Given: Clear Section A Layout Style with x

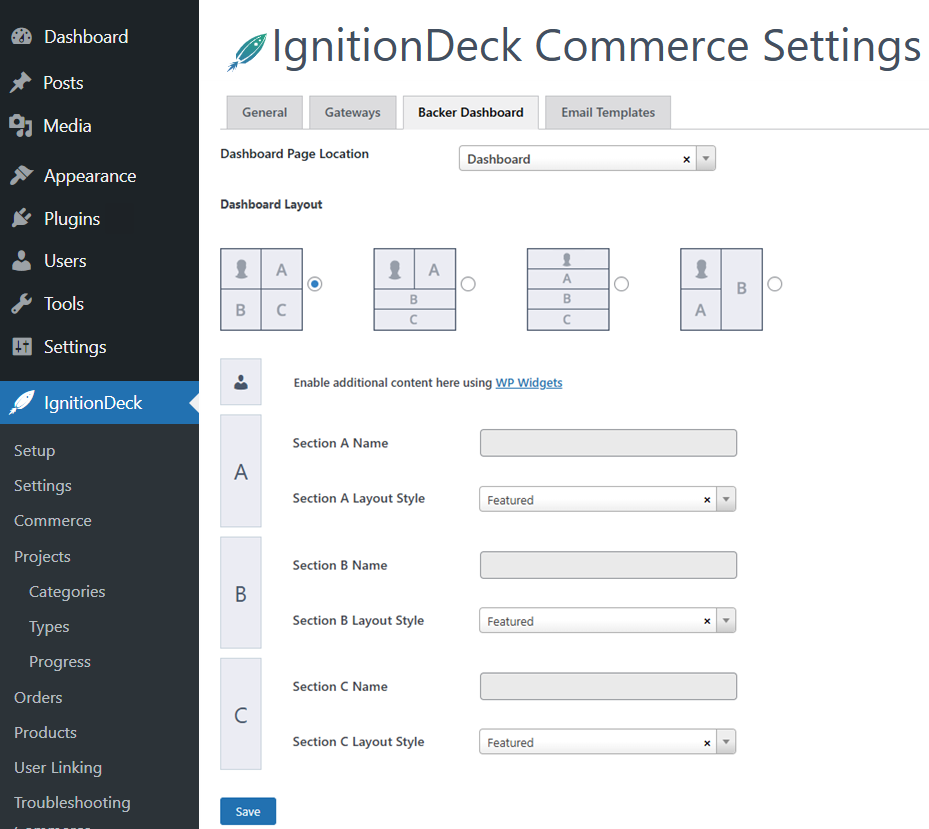Looking at the screenshot, I should (x=707, y=500).
